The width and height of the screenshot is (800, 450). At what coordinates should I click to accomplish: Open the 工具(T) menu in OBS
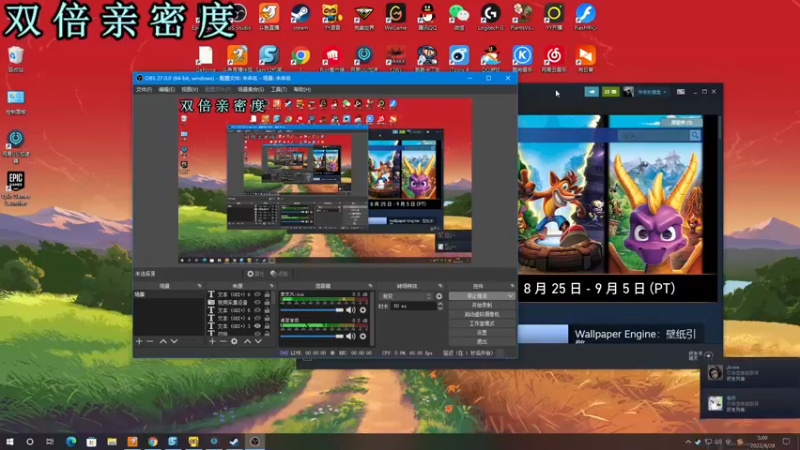(x=279, y=89)
